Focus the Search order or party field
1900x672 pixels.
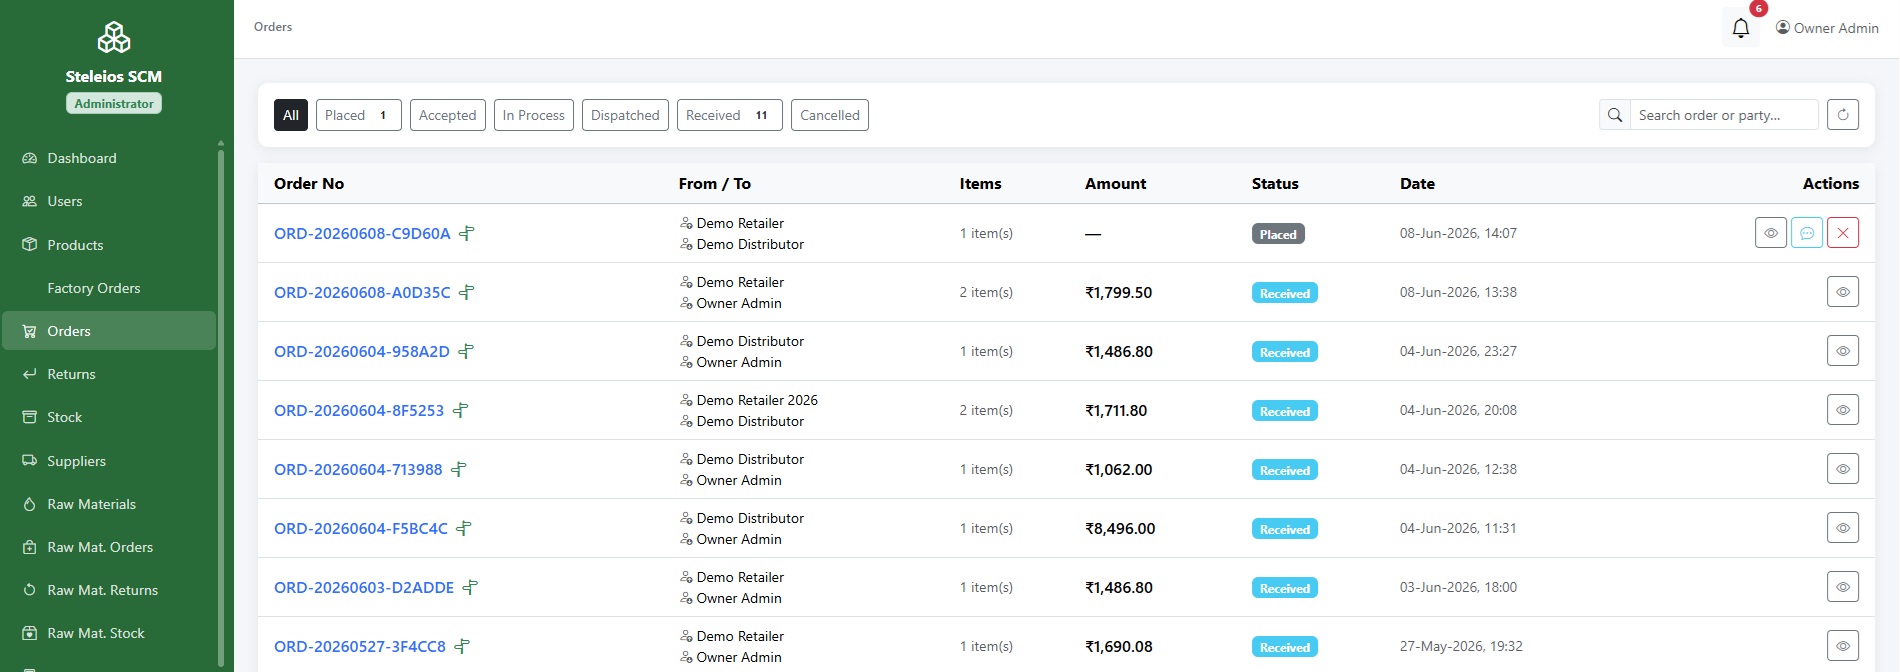click(x=1724, y=115)
